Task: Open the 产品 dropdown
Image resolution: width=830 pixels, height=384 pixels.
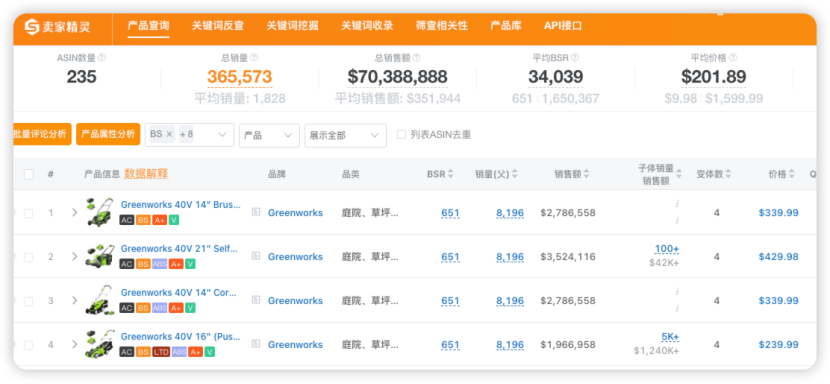Action: 269,135
